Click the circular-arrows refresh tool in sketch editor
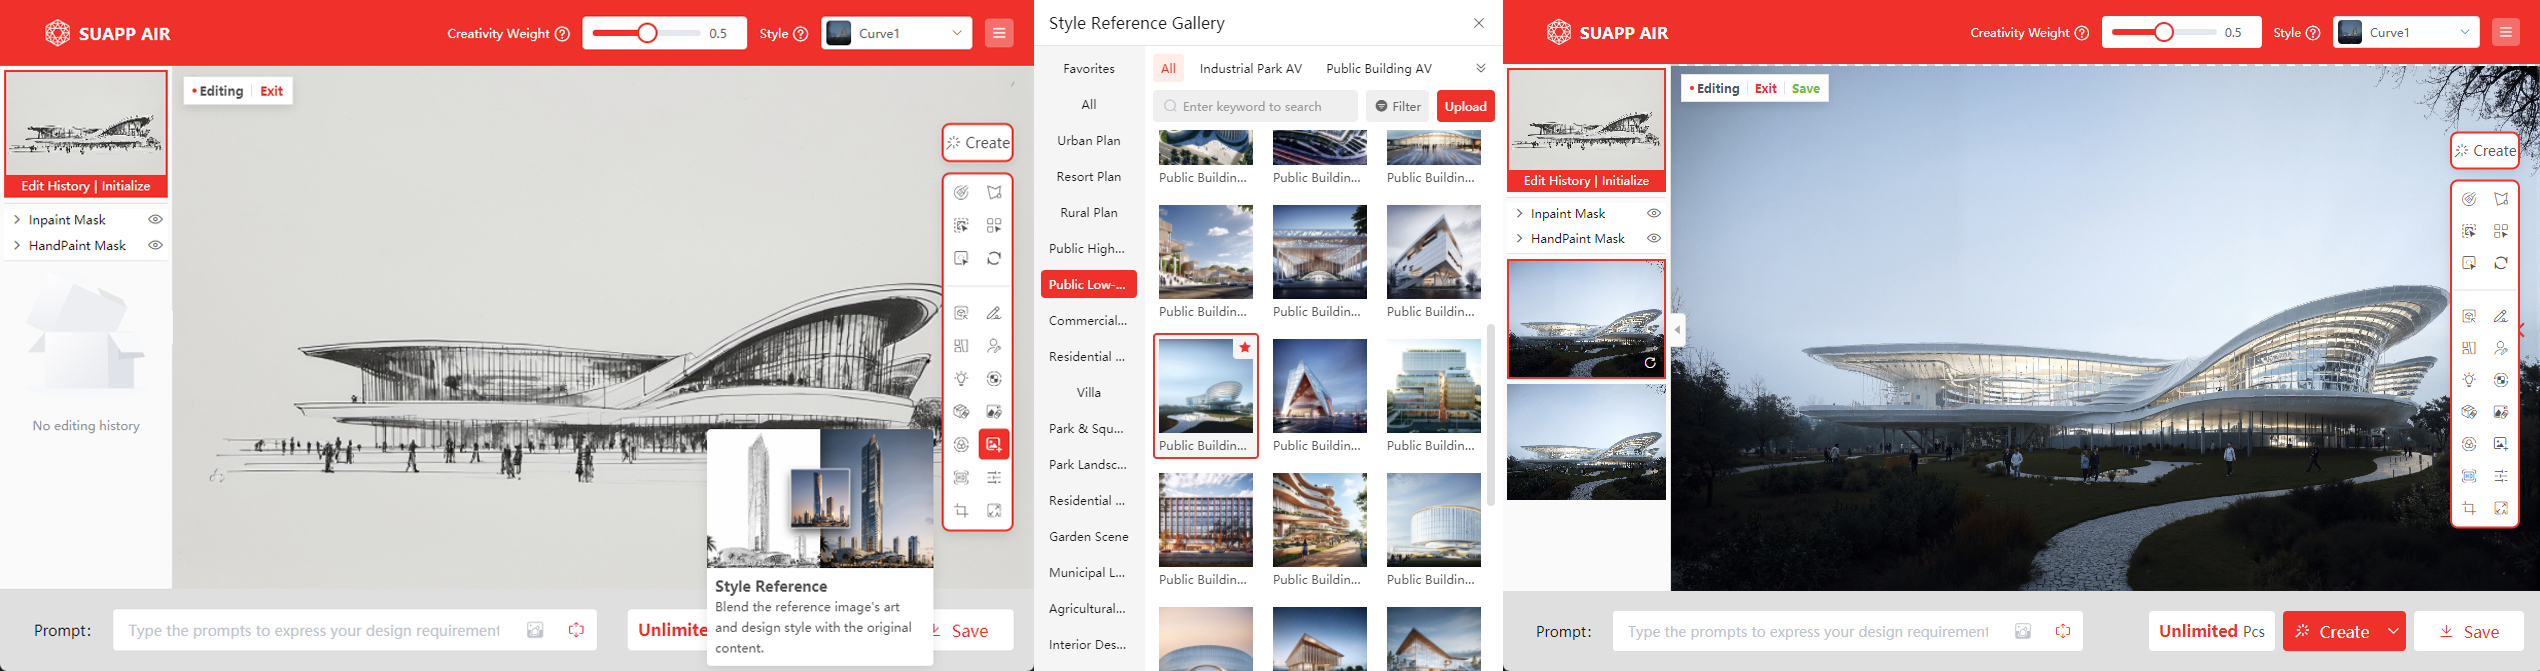Viewport: 2540px width, 671px height. point(994,258)
